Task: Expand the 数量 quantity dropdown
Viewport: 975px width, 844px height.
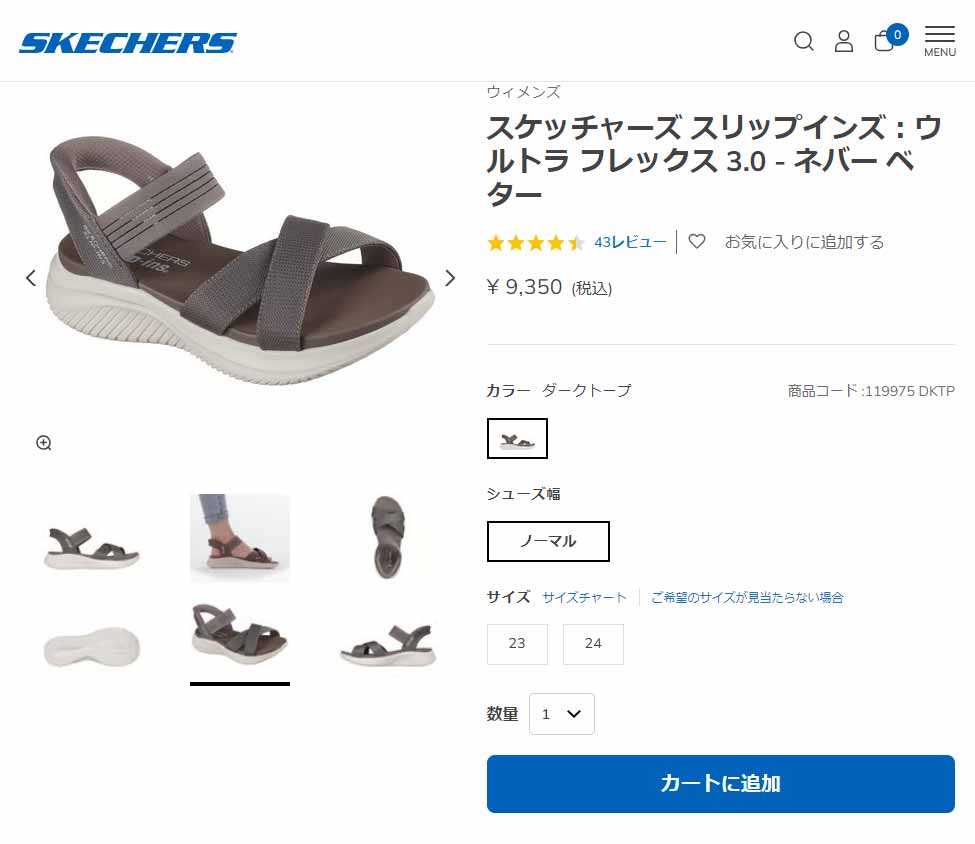Action: click(561, 713)
